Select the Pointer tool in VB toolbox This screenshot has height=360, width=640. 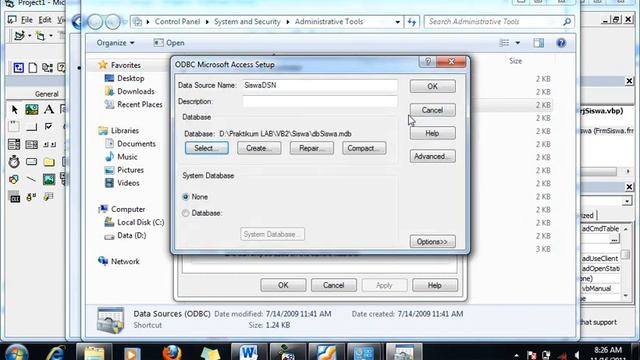pyautogui.click(x=15, y=109)
